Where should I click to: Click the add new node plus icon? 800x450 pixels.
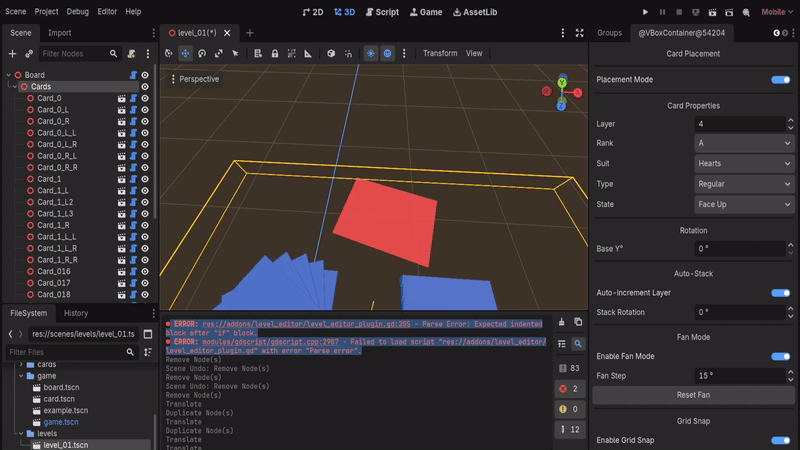click(12, 53)
